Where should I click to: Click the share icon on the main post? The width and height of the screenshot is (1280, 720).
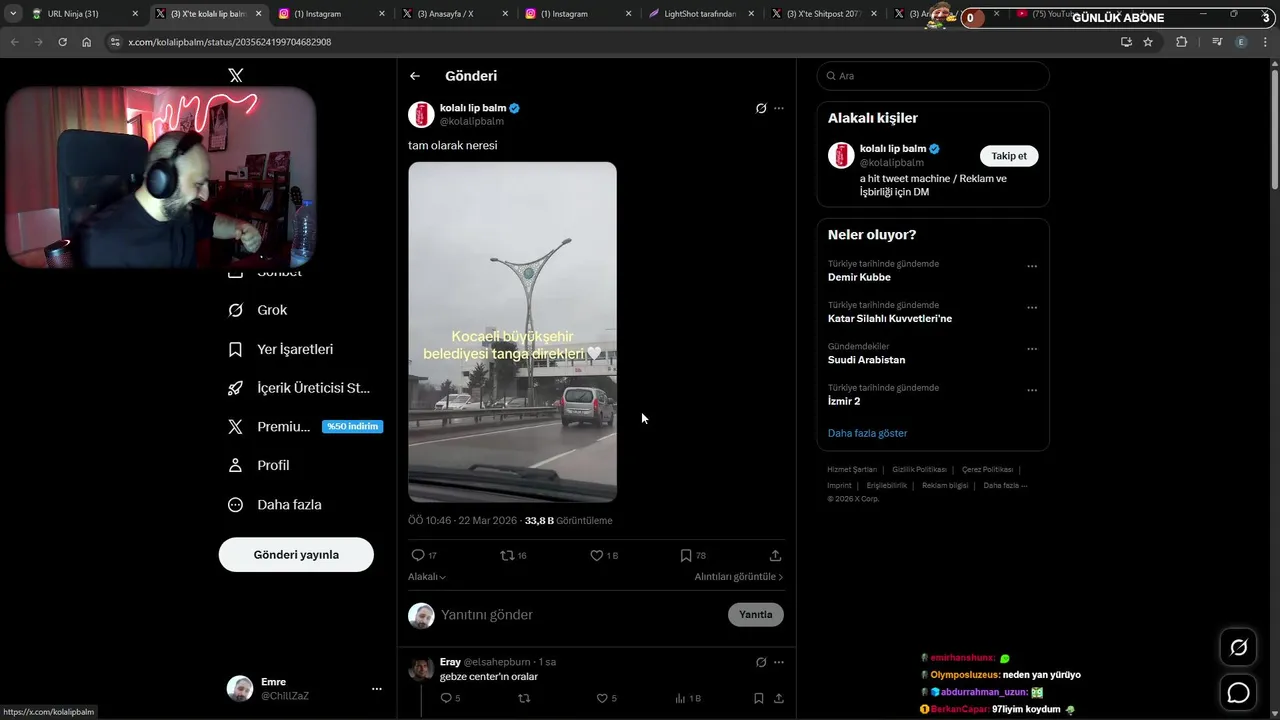click(775, 555)
